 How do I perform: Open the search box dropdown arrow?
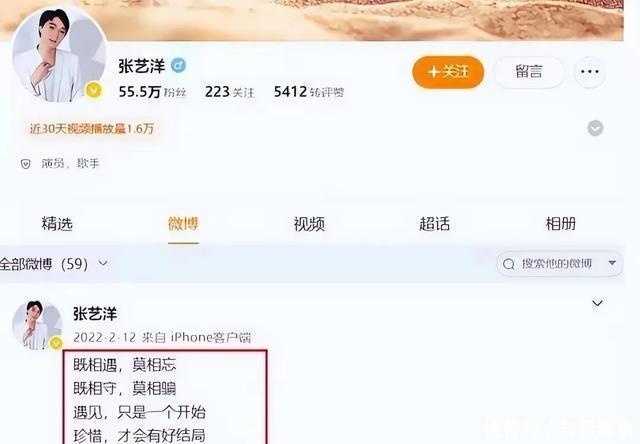[x=612, y=263]
